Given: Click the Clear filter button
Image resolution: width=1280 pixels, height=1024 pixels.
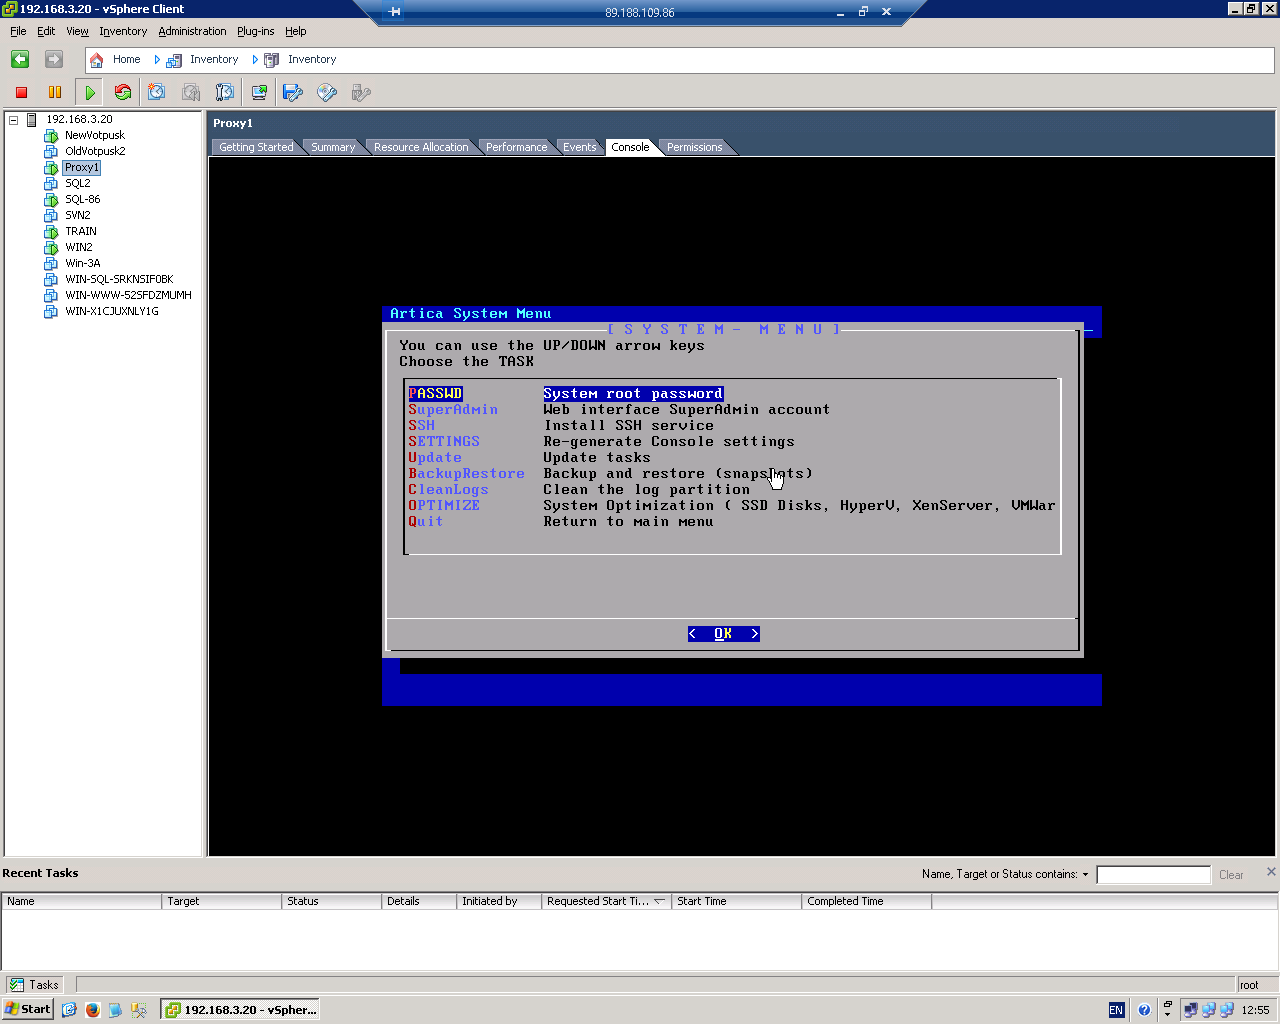Looking at the screenshot, I should point(1231,875).
